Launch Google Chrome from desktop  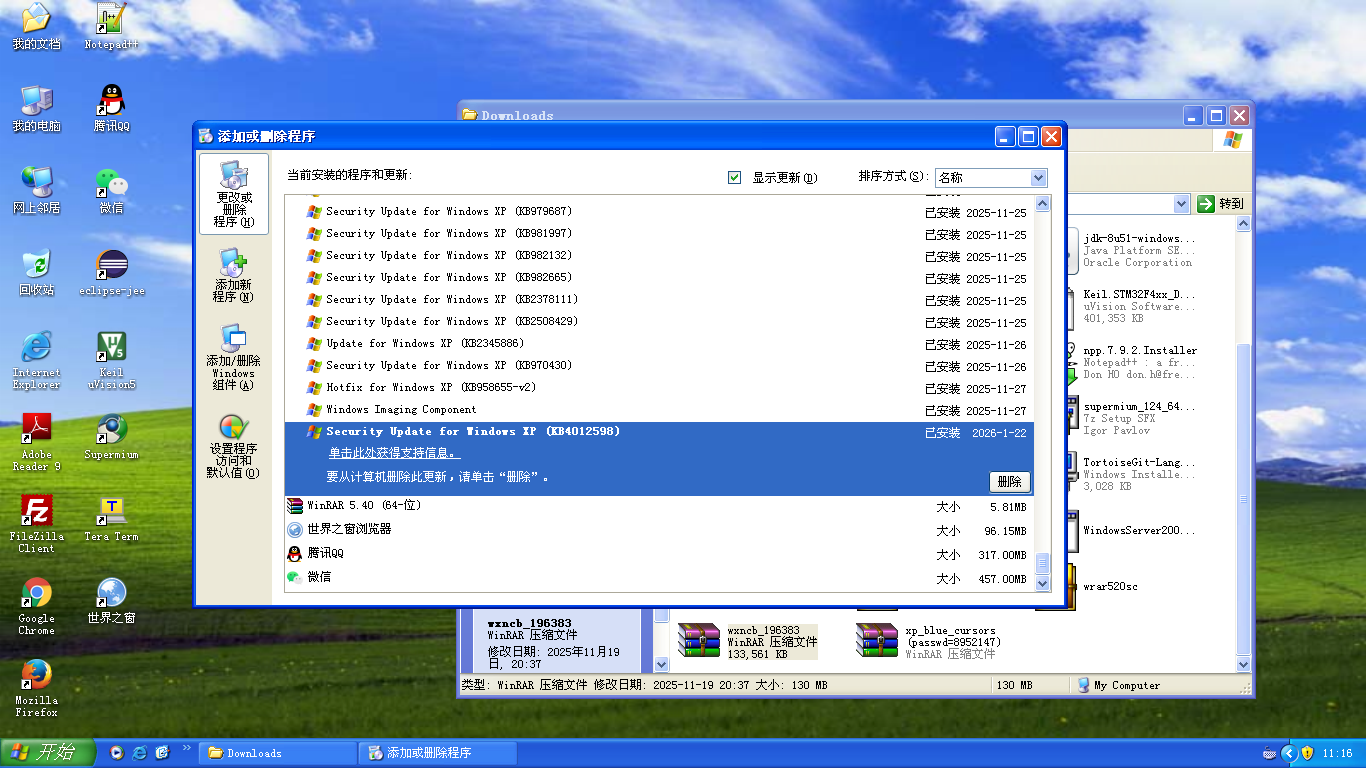tap(36, 604)
